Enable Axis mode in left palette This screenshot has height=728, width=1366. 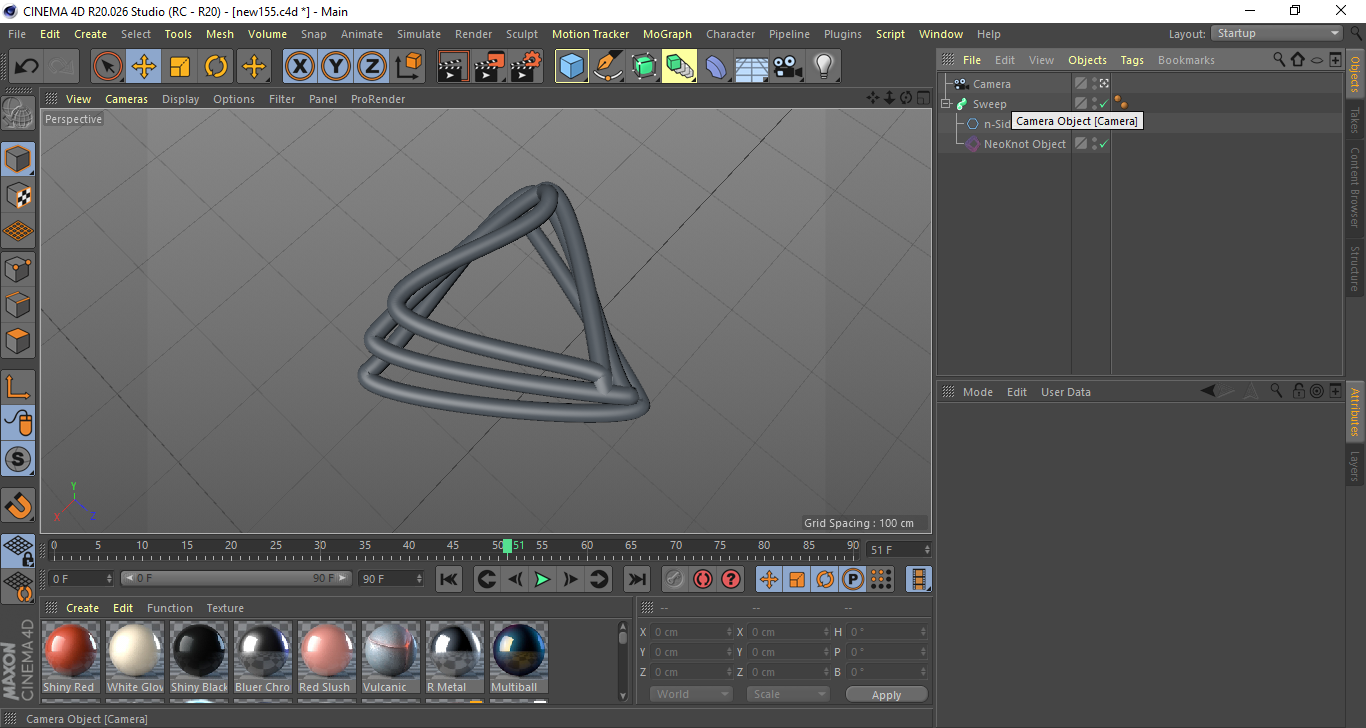[x=18, y=387]
